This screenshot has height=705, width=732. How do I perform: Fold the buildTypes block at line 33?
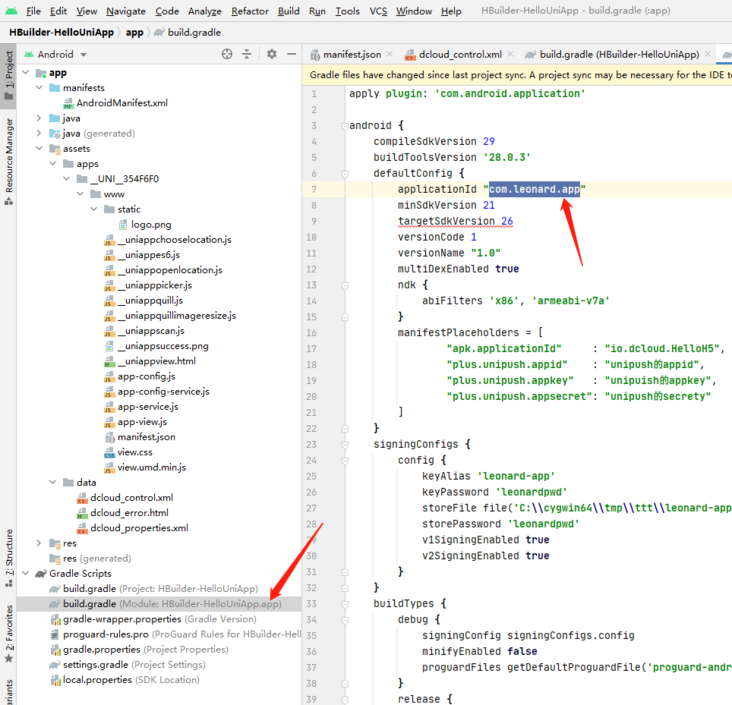tap(345, 604)
